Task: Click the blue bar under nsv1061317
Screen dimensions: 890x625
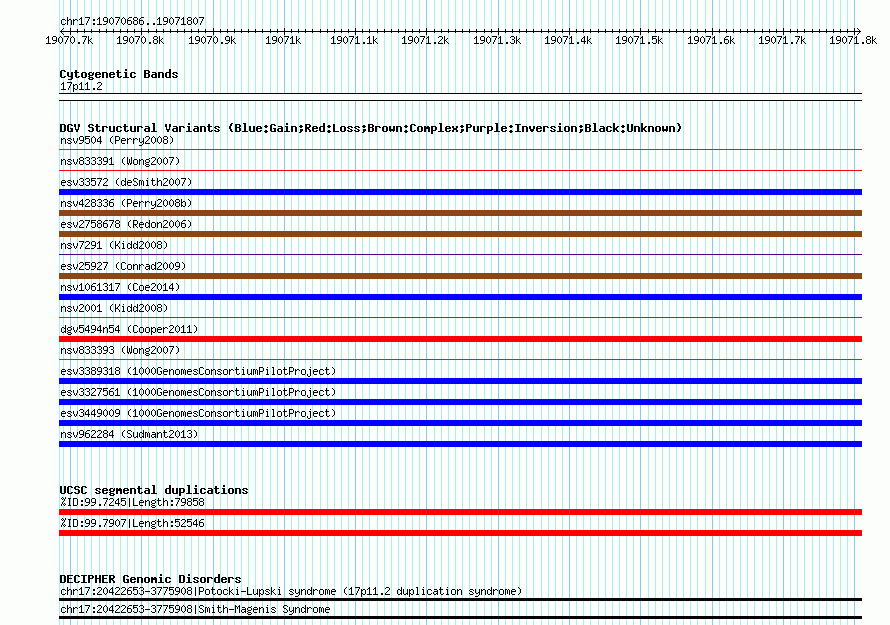Action: coord(460,297)
